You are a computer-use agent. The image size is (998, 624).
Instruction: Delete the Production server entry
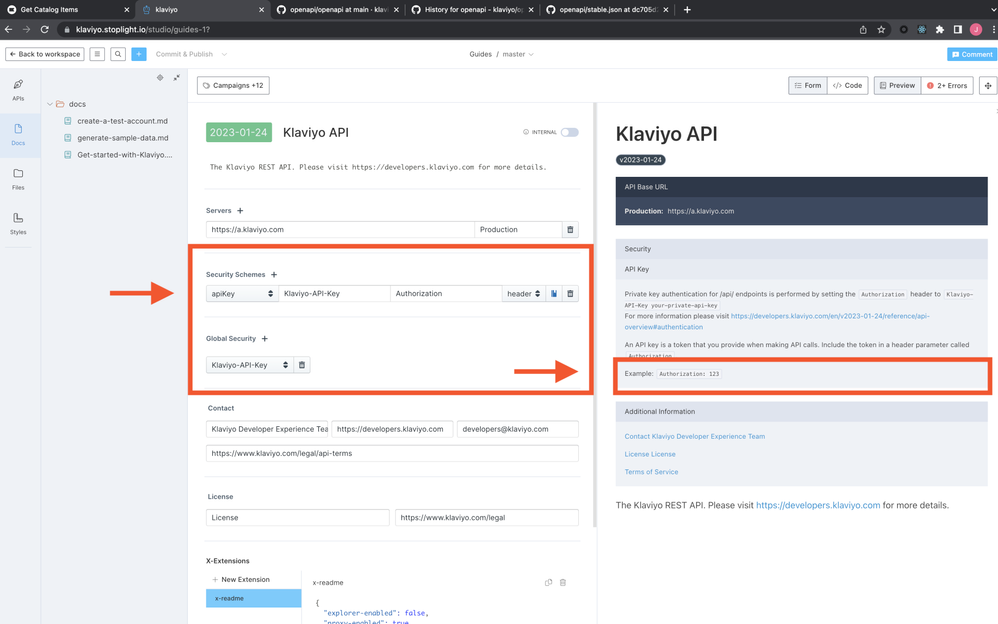click(x=570, y=230)
